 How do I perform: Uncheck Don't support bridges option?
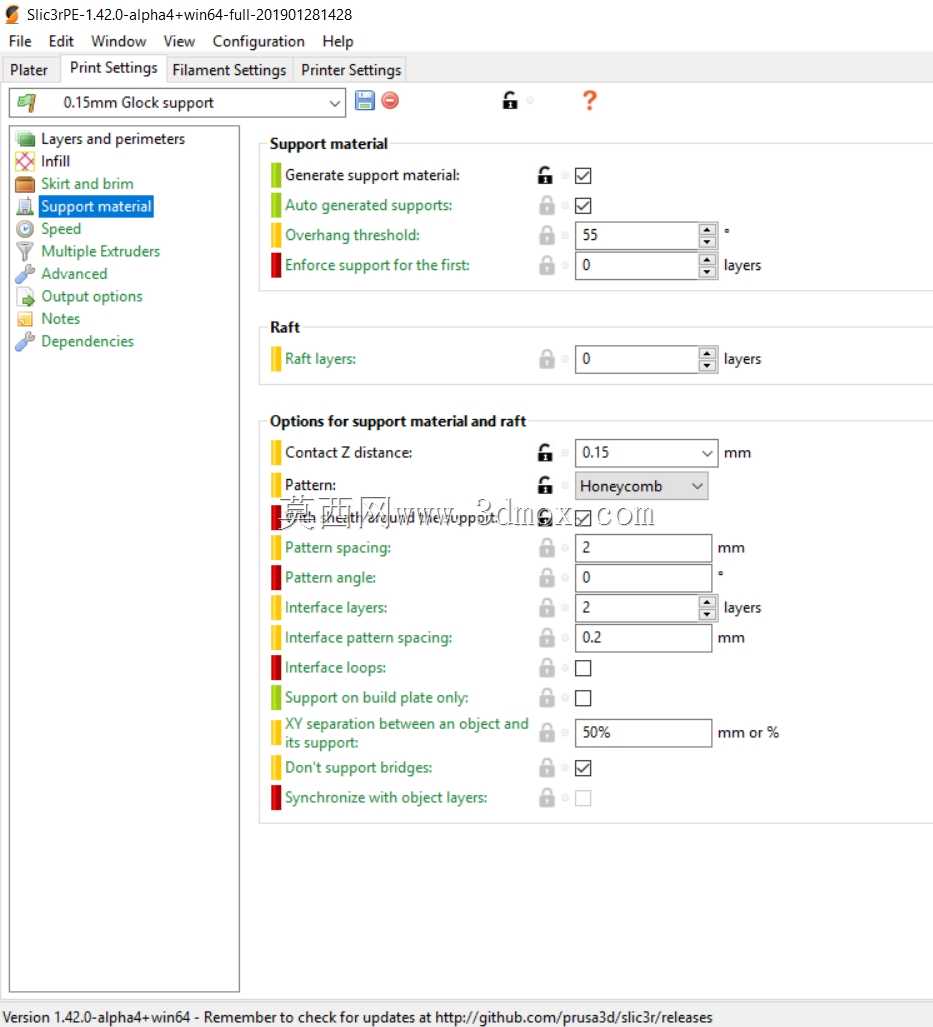(582, 768)
